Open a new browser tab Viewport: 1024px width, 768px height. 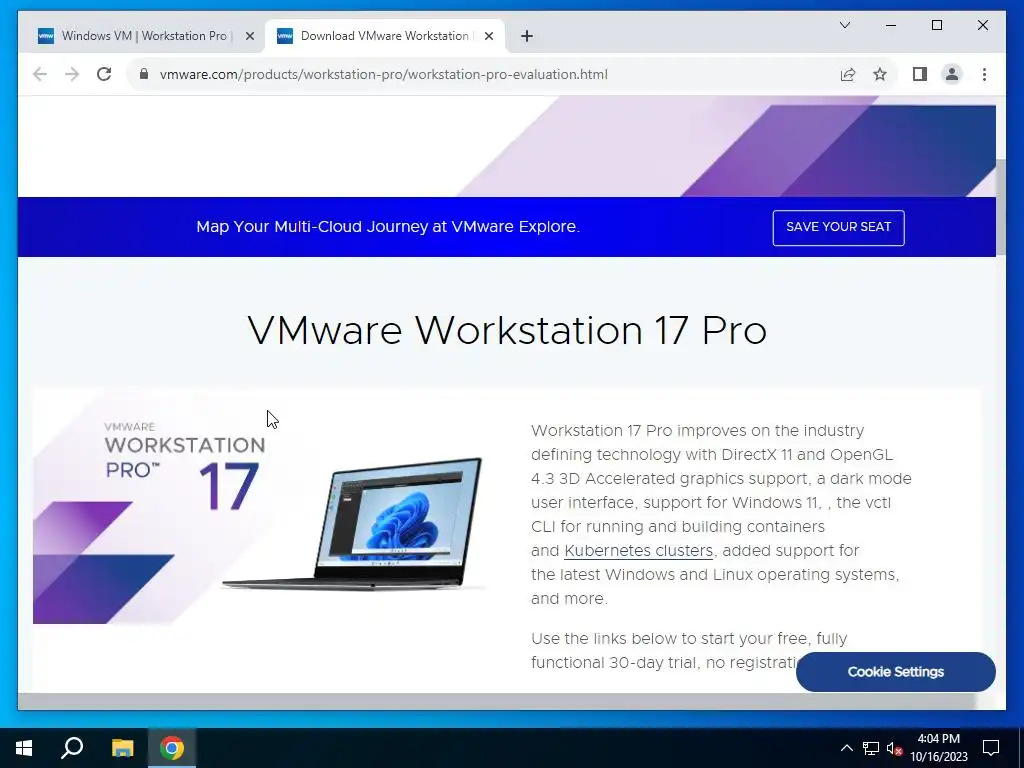[x=527, y=36]
